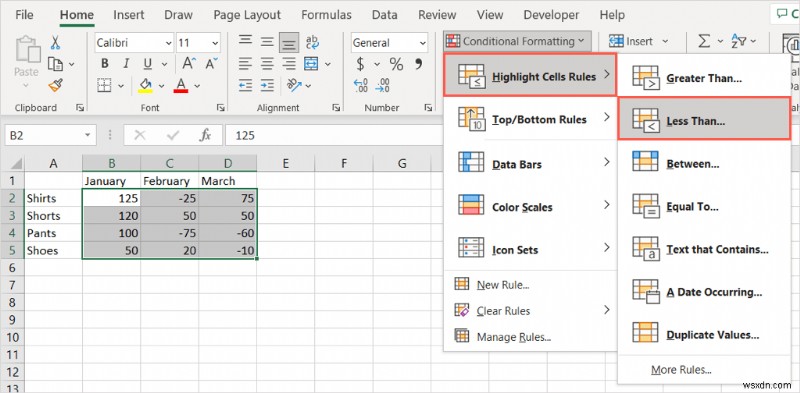
Task: Click New Rule... menu entry
Action: pyautogui.click(x=531, y=285)
